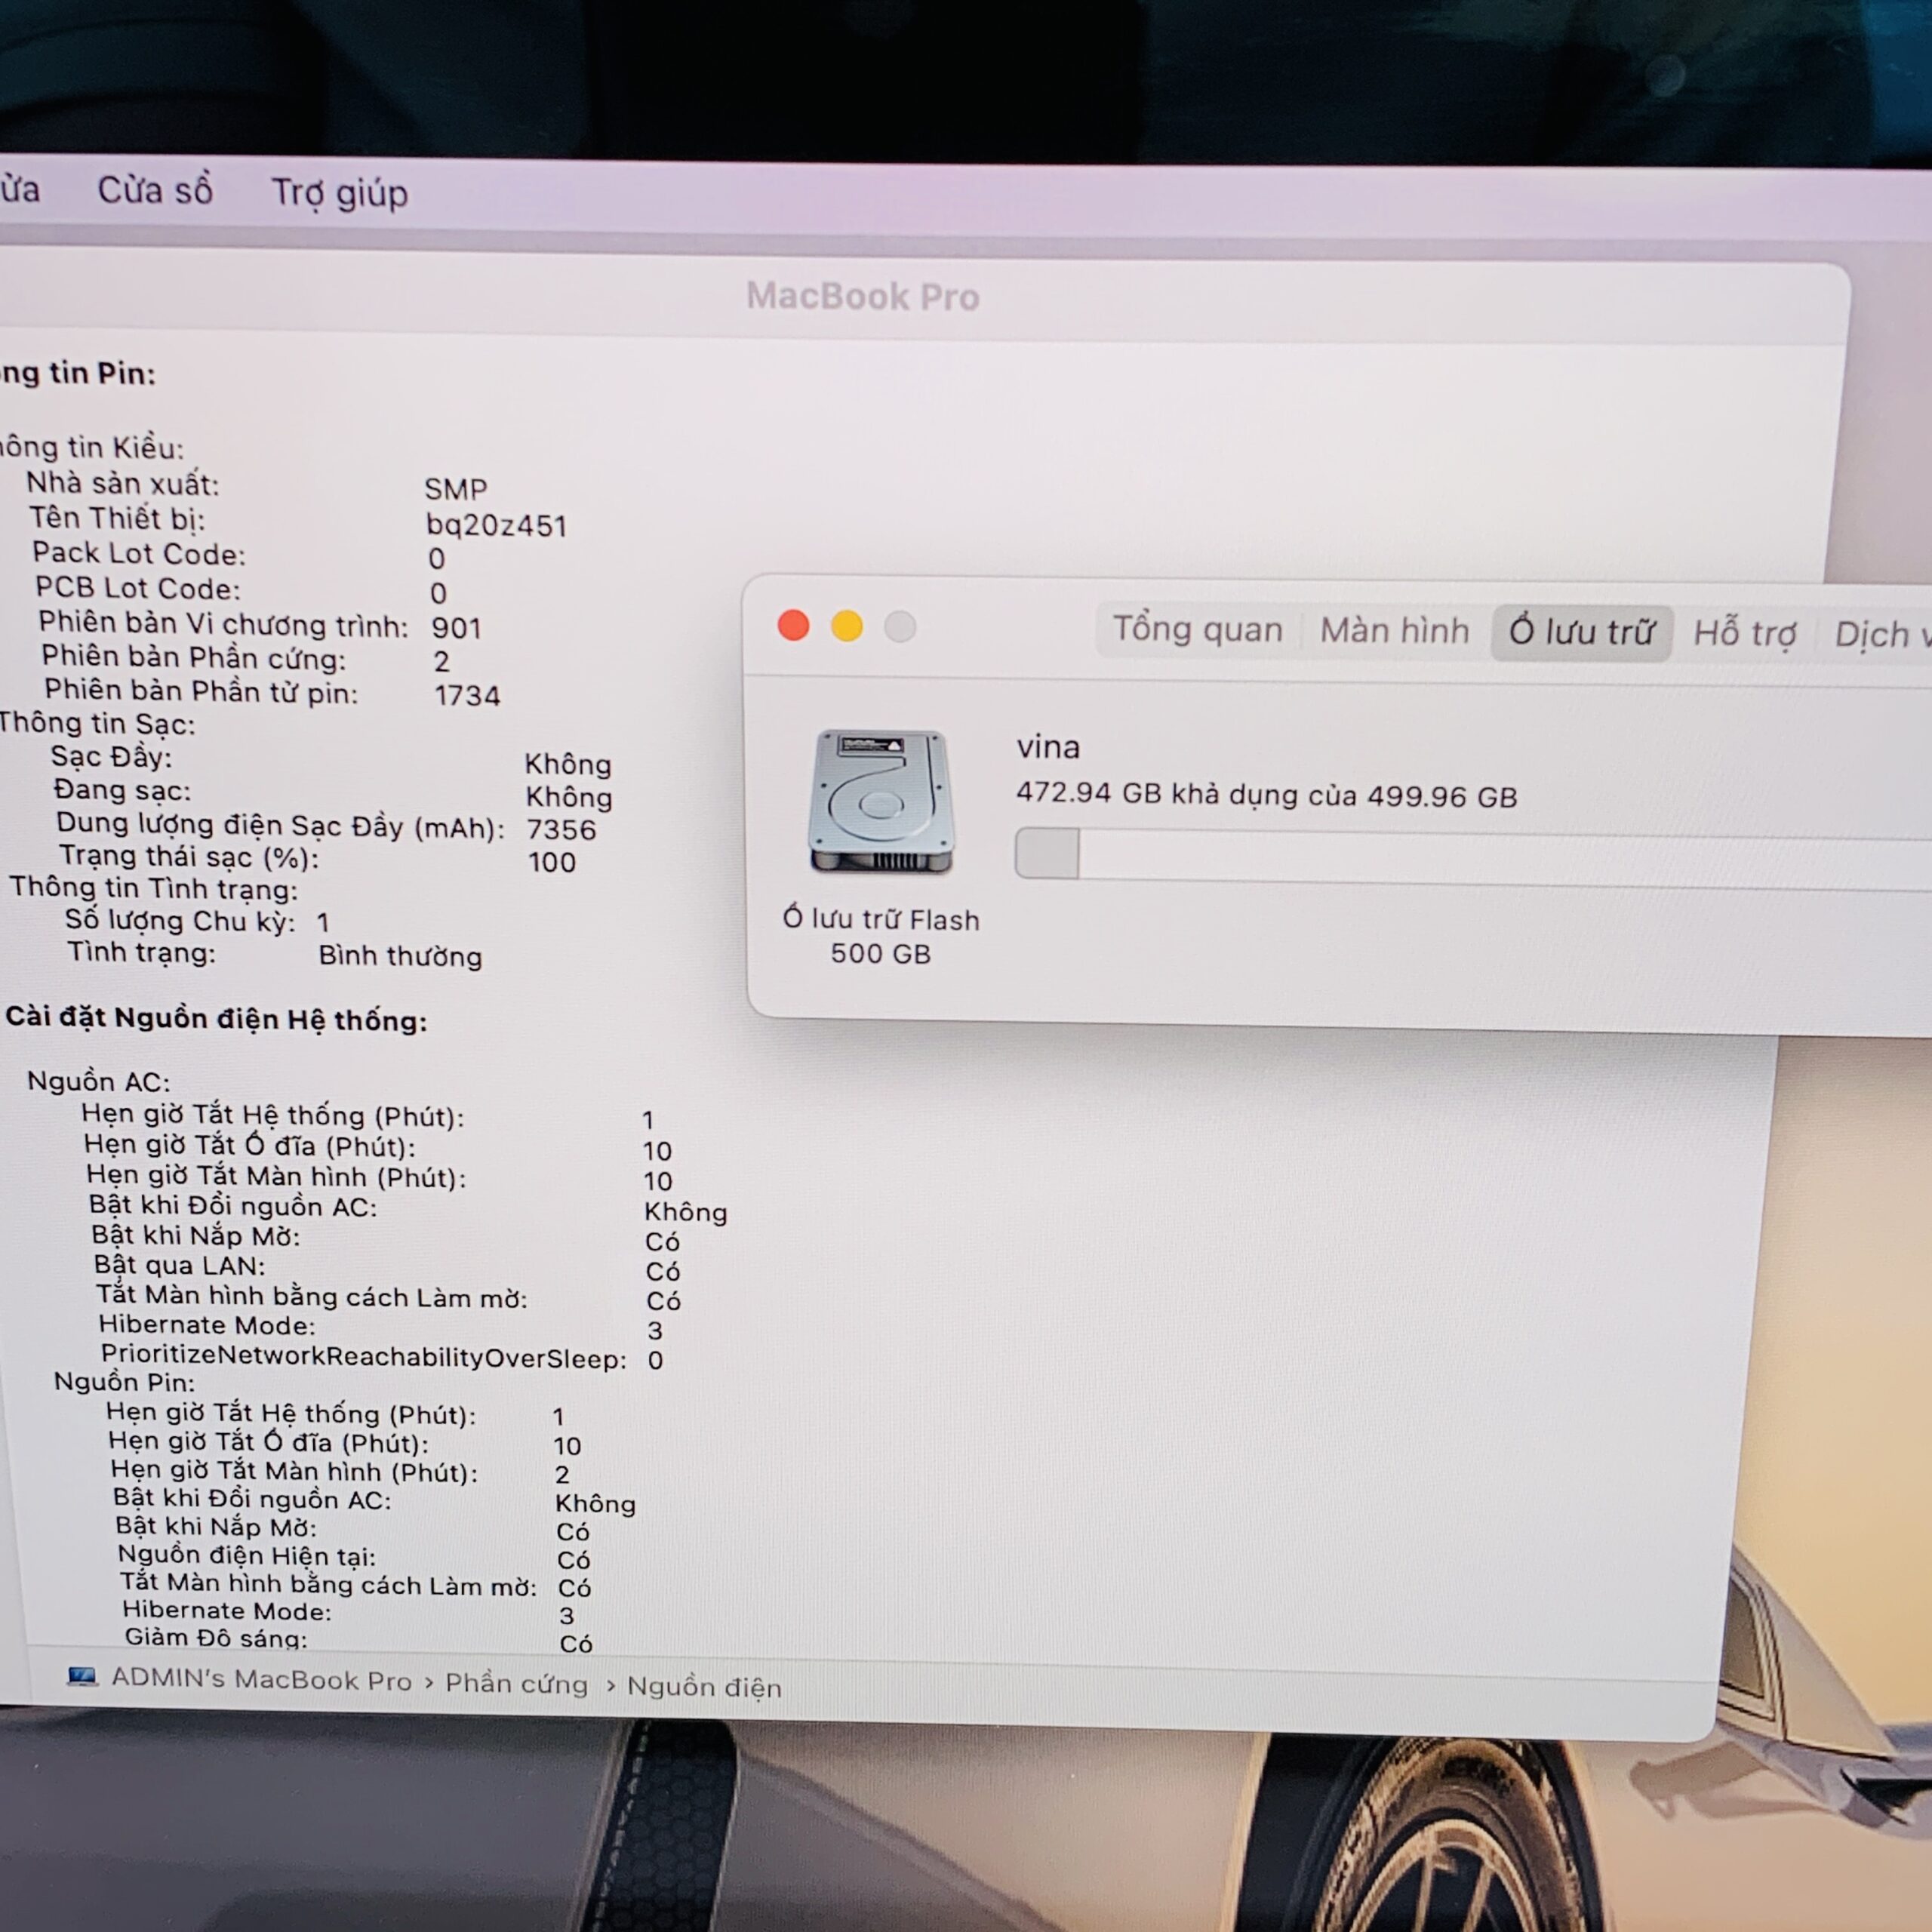Click the Bật qua LAN label

[x=180, y=1265]
